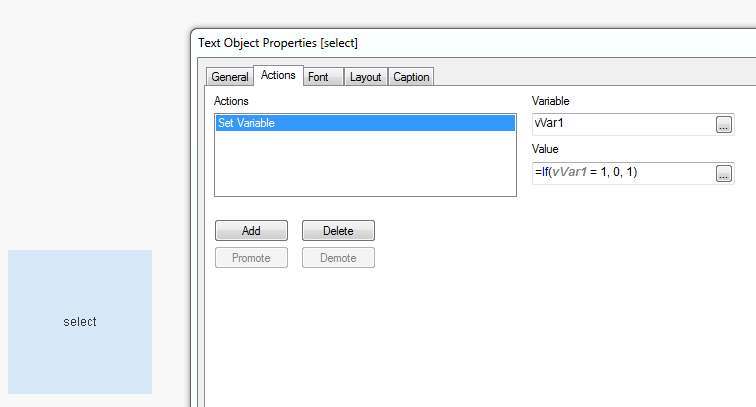The width and height of the screenshot is (756, 407).
Task: Click the Text Object Properties title bar
Action: click(400, 43)
